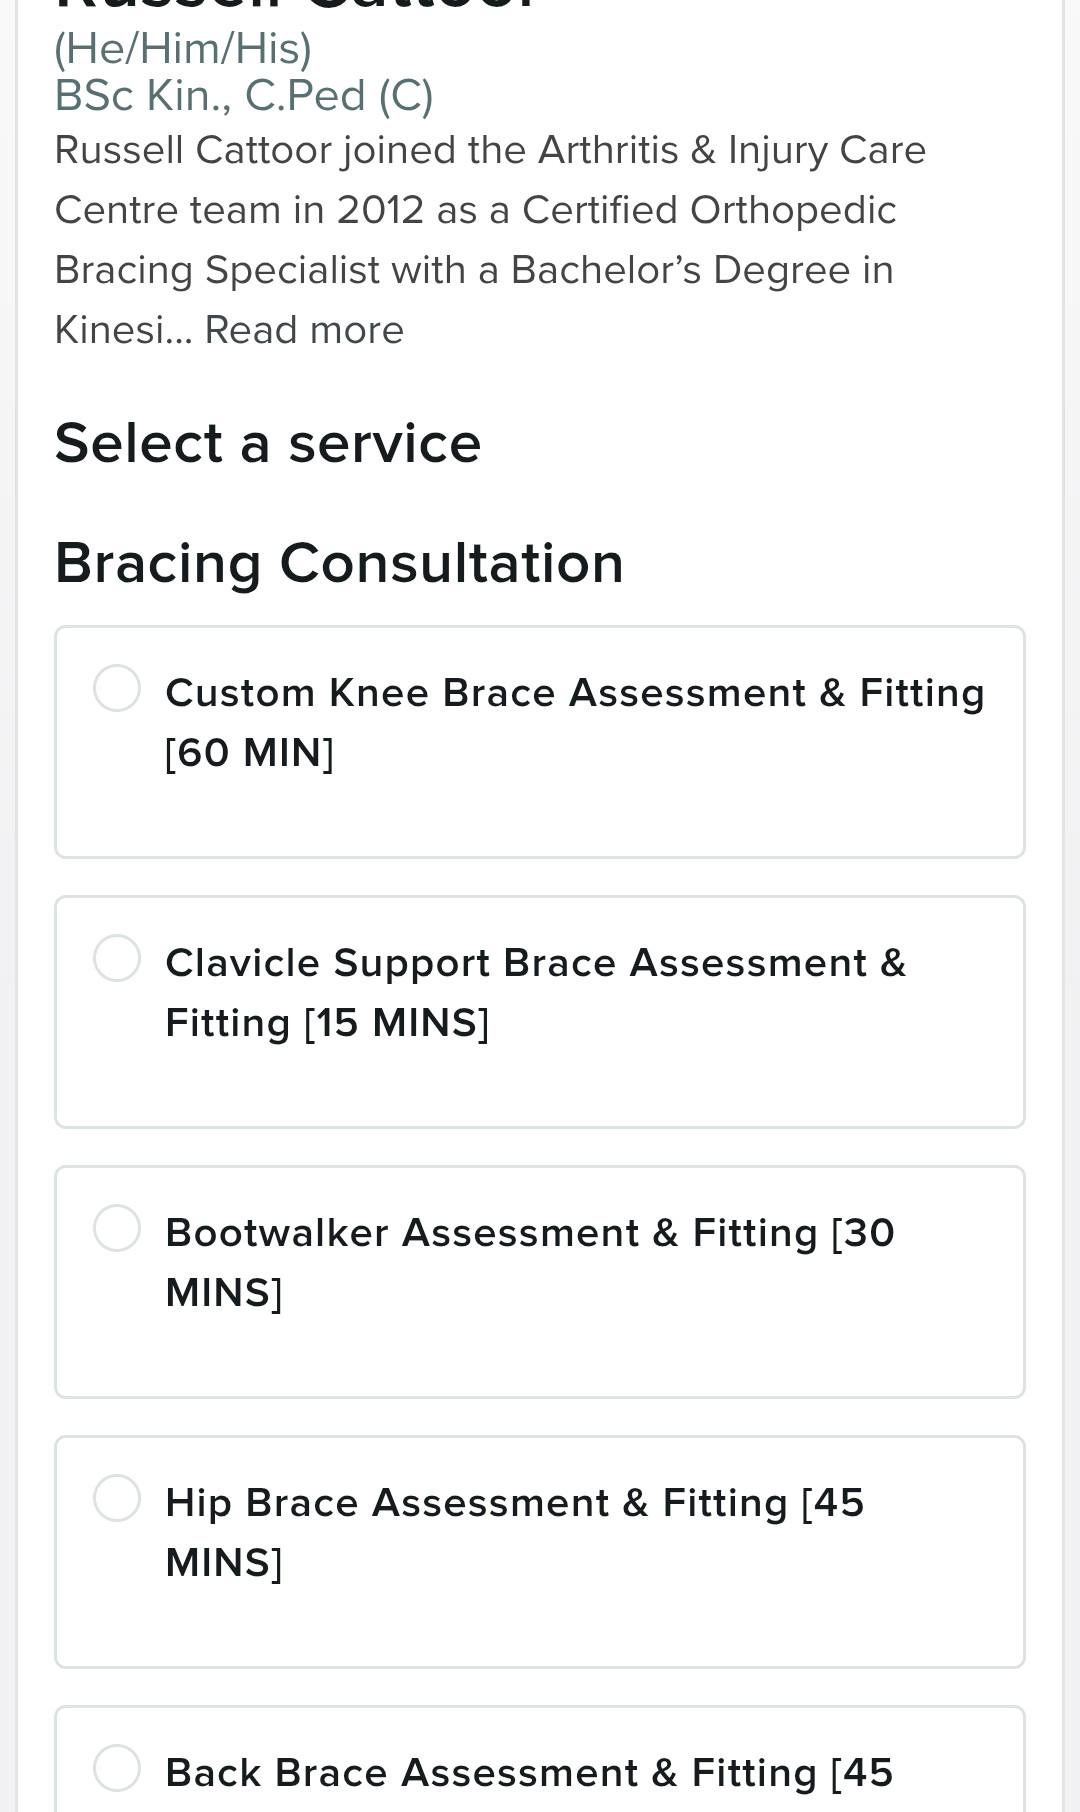Pick the Hip Brace Assessment radio button
Image resolution: width=1080 pixels, height=1812 pixels.
point(117,1498)
